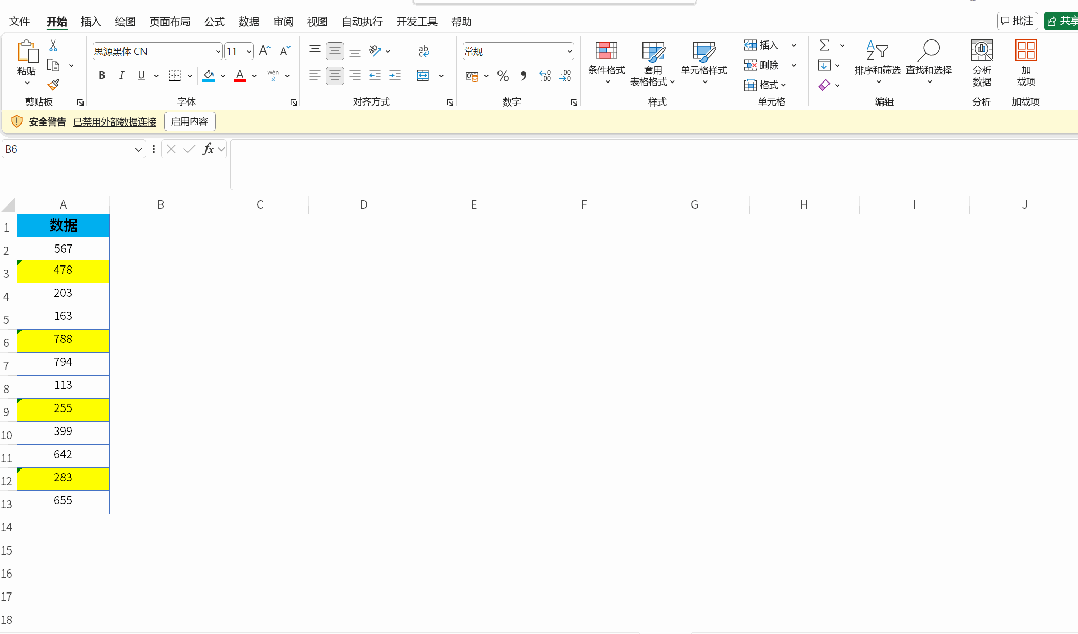Open Format as Table gallery
The height and width of the screenshot is (634, 1078).
click(652, 63)
